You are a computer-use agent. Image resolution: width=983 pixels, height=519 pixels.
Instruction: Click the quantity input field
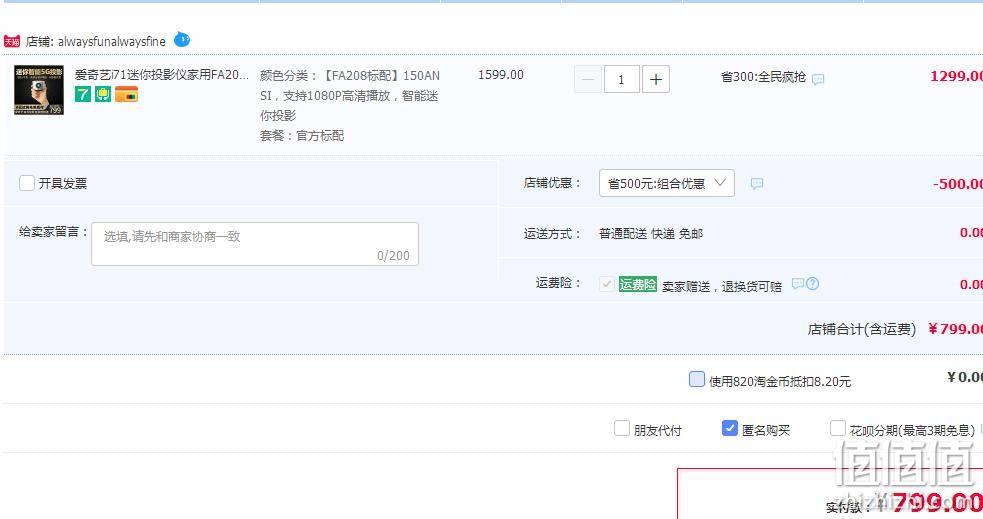tap(621, 79)
